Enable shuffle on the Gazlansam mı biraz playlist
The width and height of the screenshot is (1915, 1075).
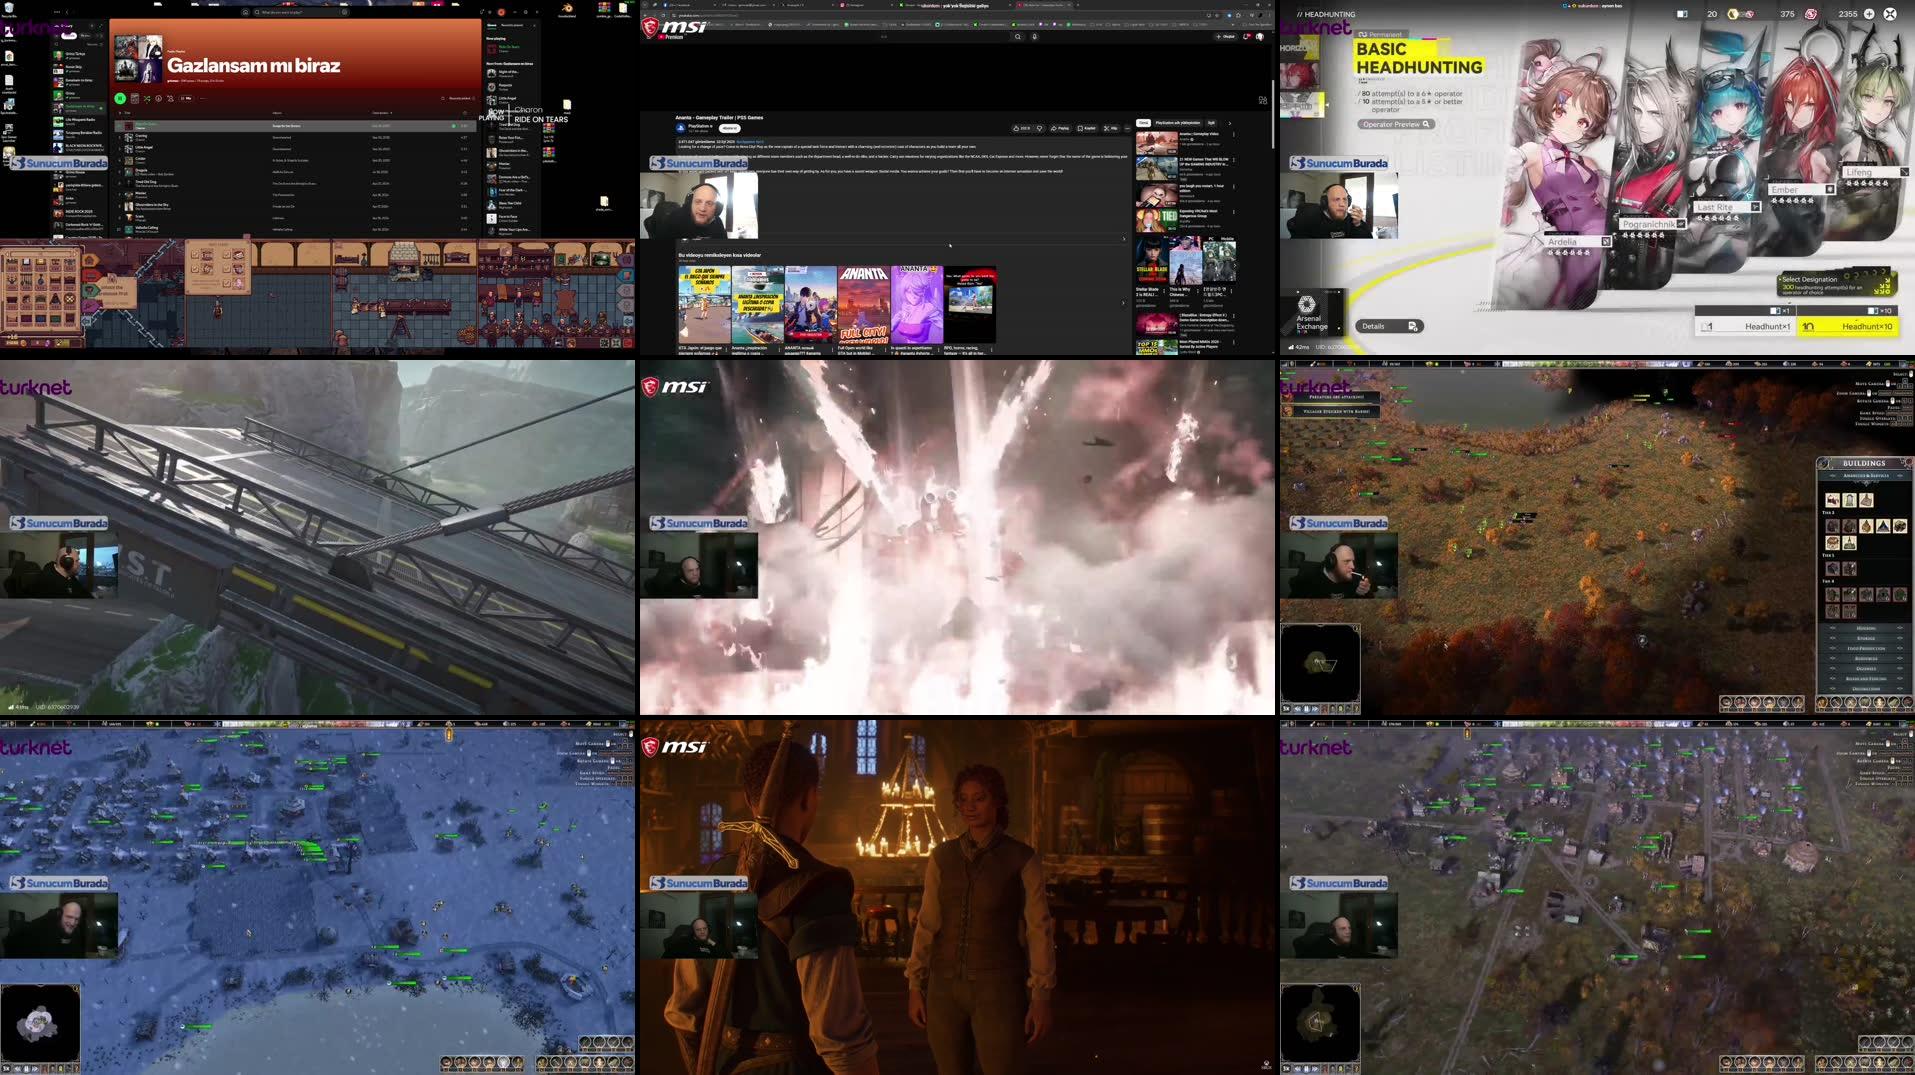tap(147, 99)
